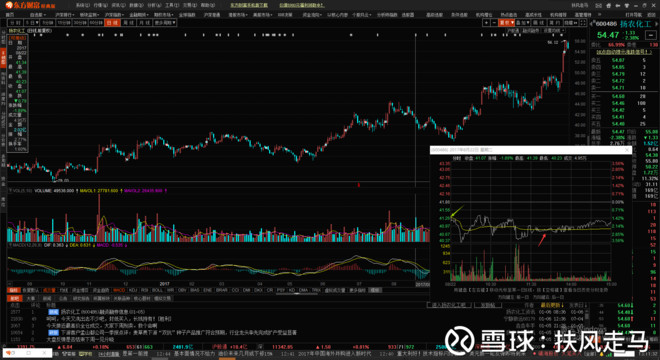This screenshot has height=360, width=660.
Task: Open 系统 menu
Action: (83, 5)
